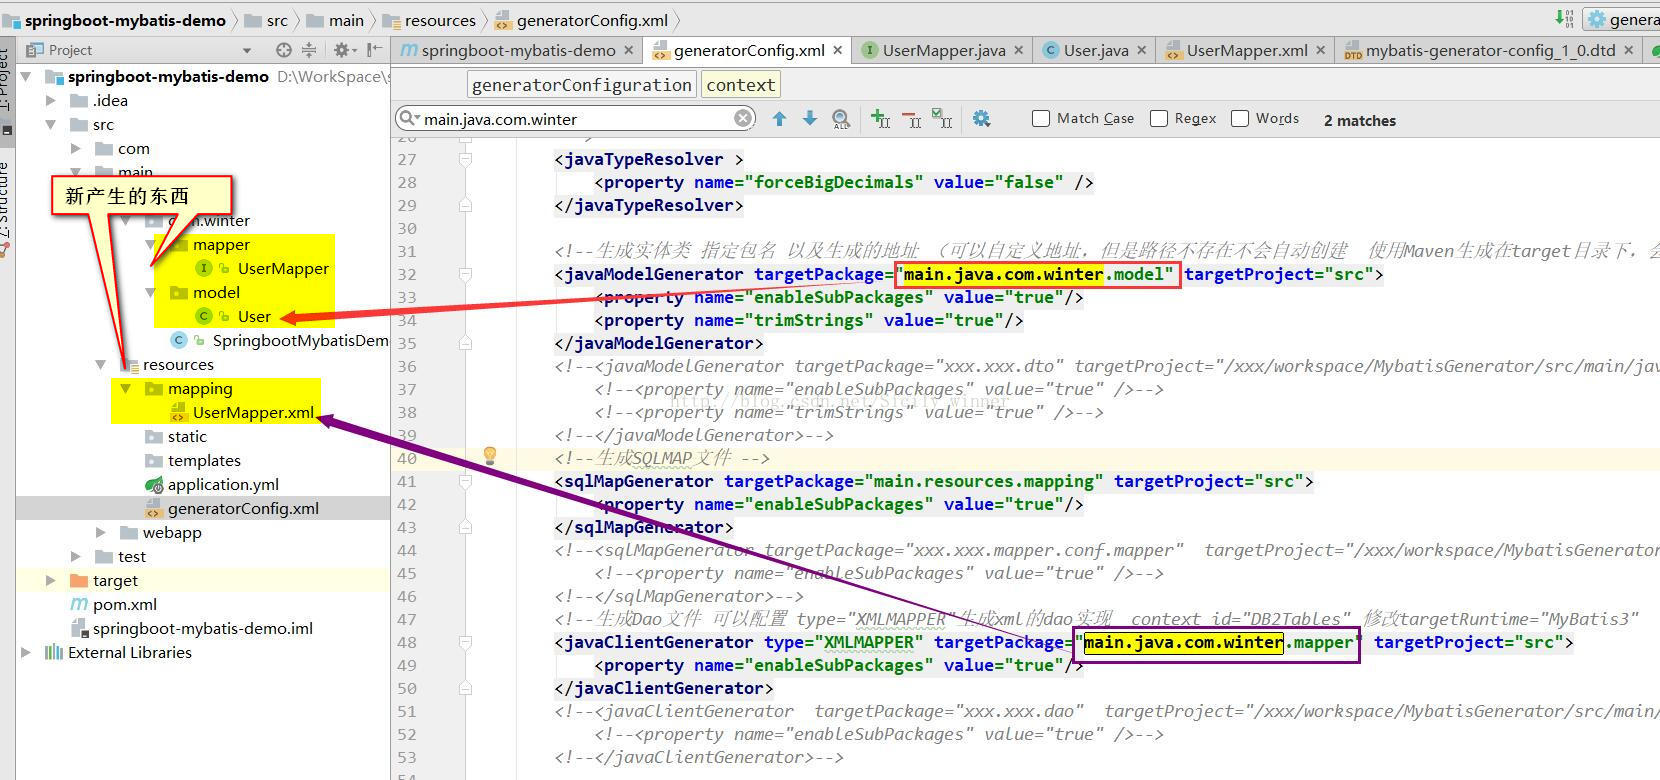This screenshot has height=780, width=1660.
Task: Expand External Libraries node
Action: (26, 652)
